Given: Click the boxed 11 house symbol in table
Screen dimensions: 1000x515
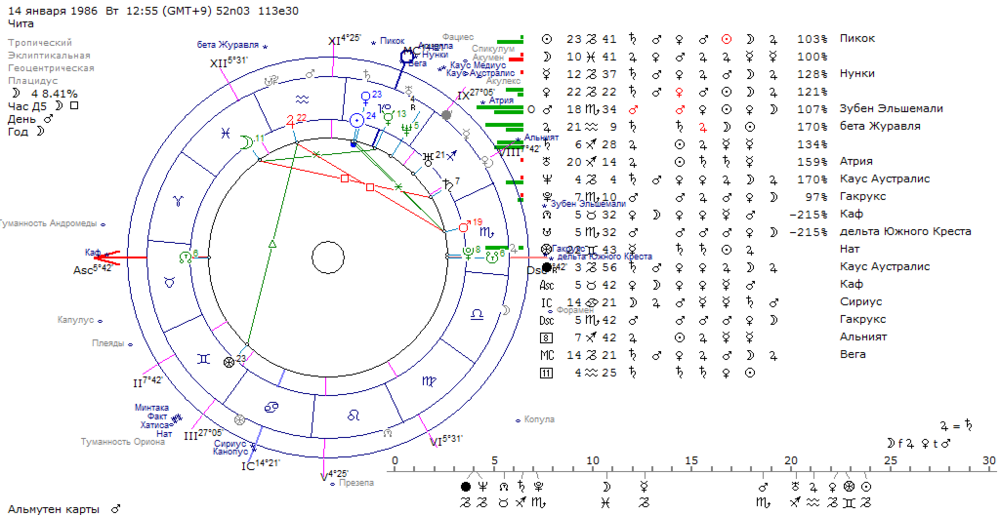Looking at the screenshot, I should click(547, 372).
